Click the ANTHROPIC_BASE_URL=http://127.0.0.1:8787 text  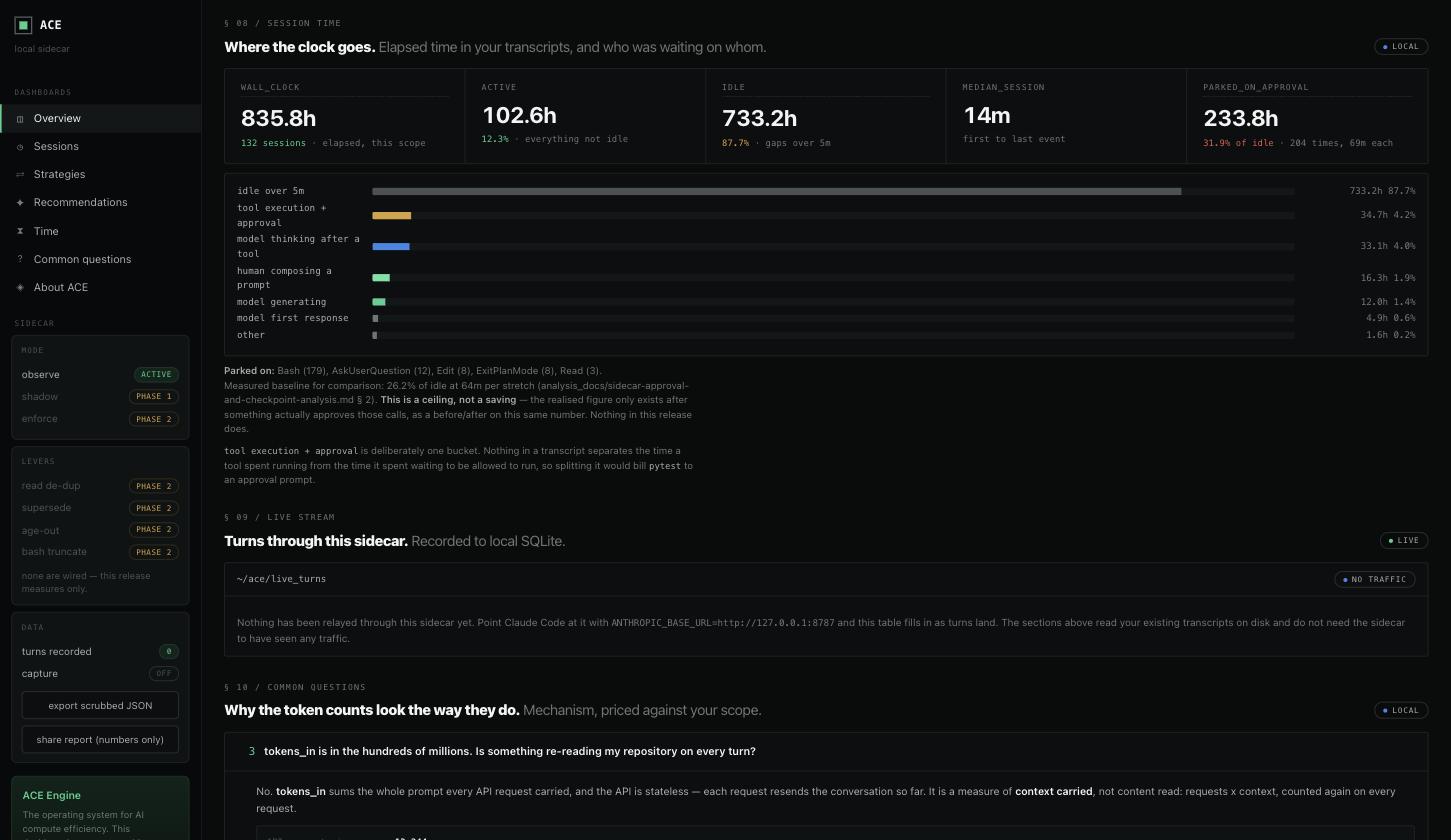point(723,623)
